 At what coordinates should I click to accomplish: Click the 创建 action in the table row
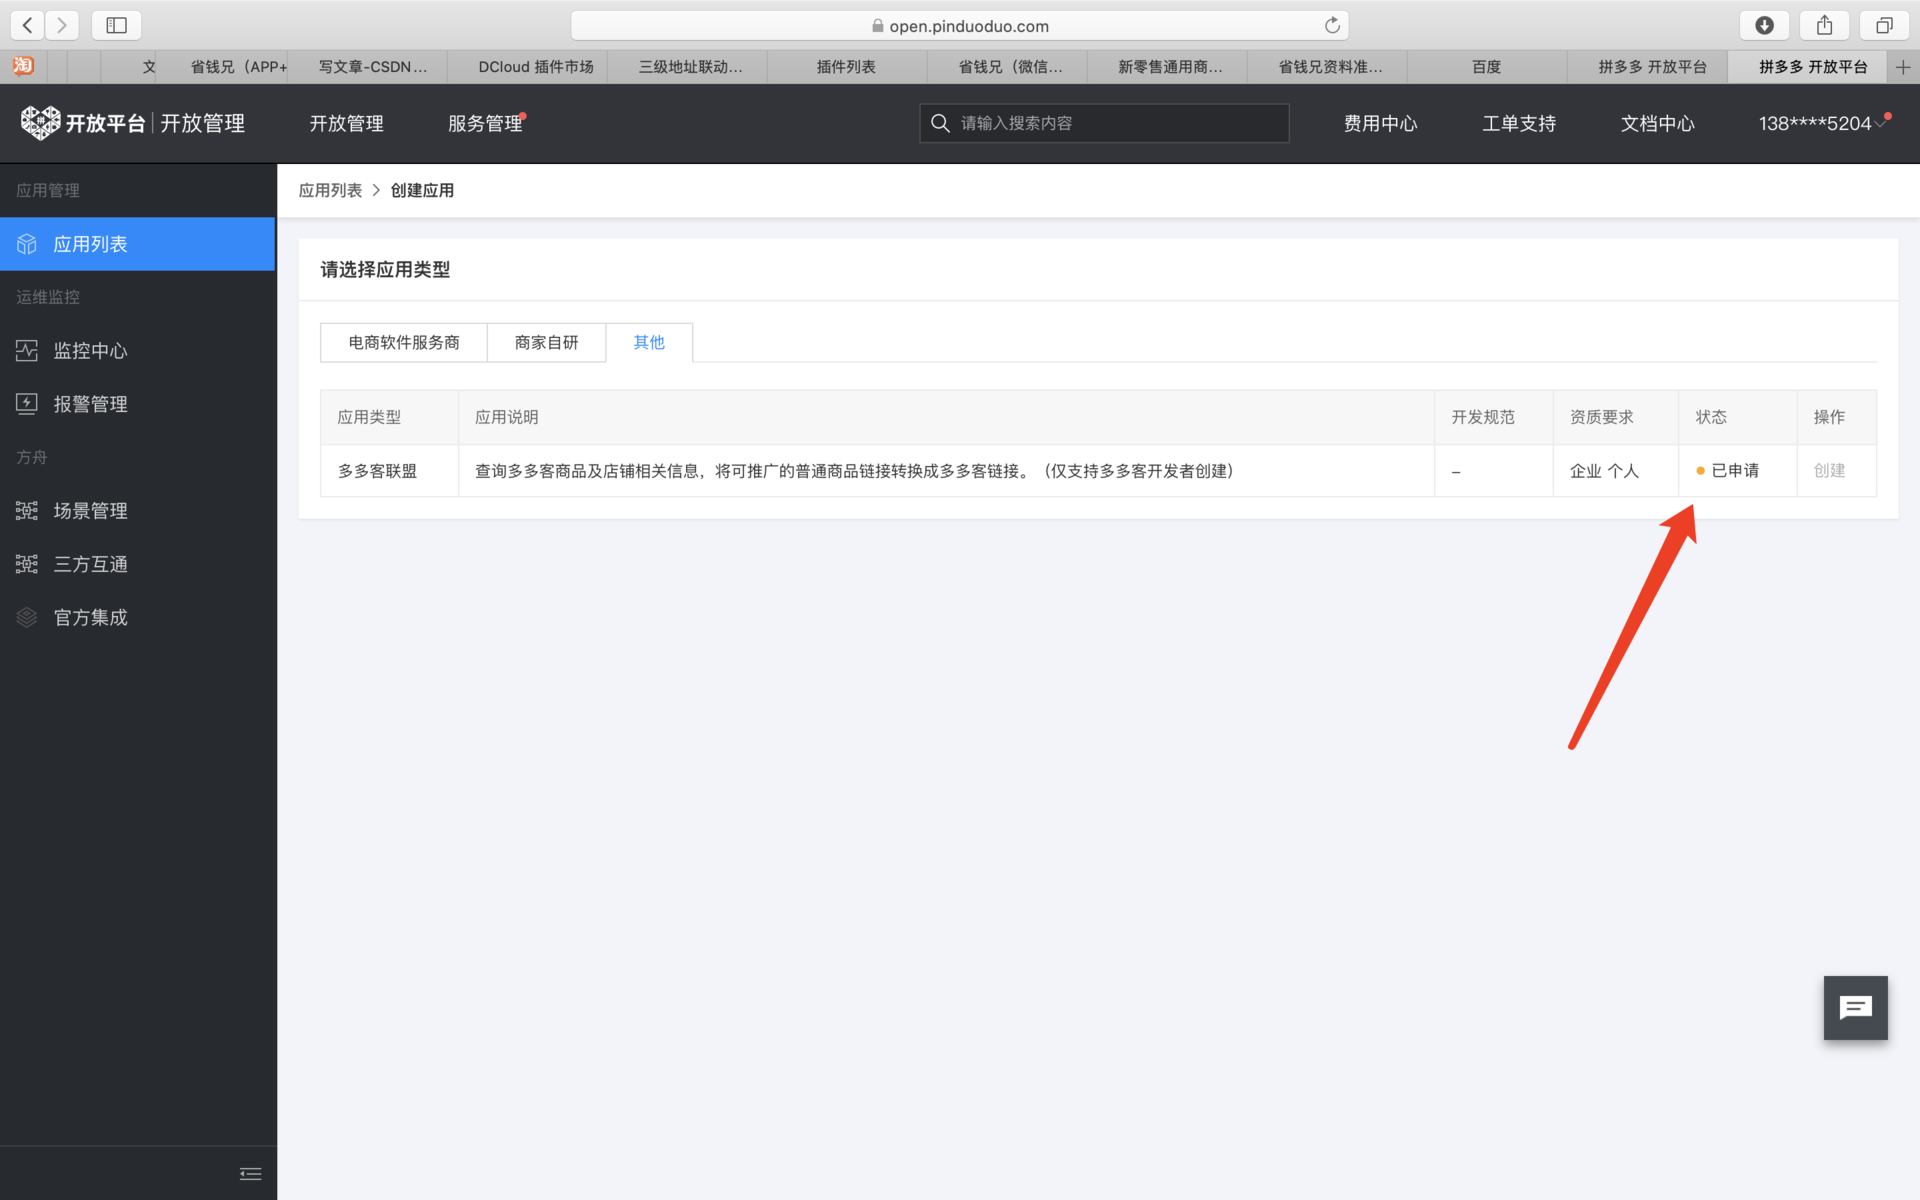(1829, 470)
